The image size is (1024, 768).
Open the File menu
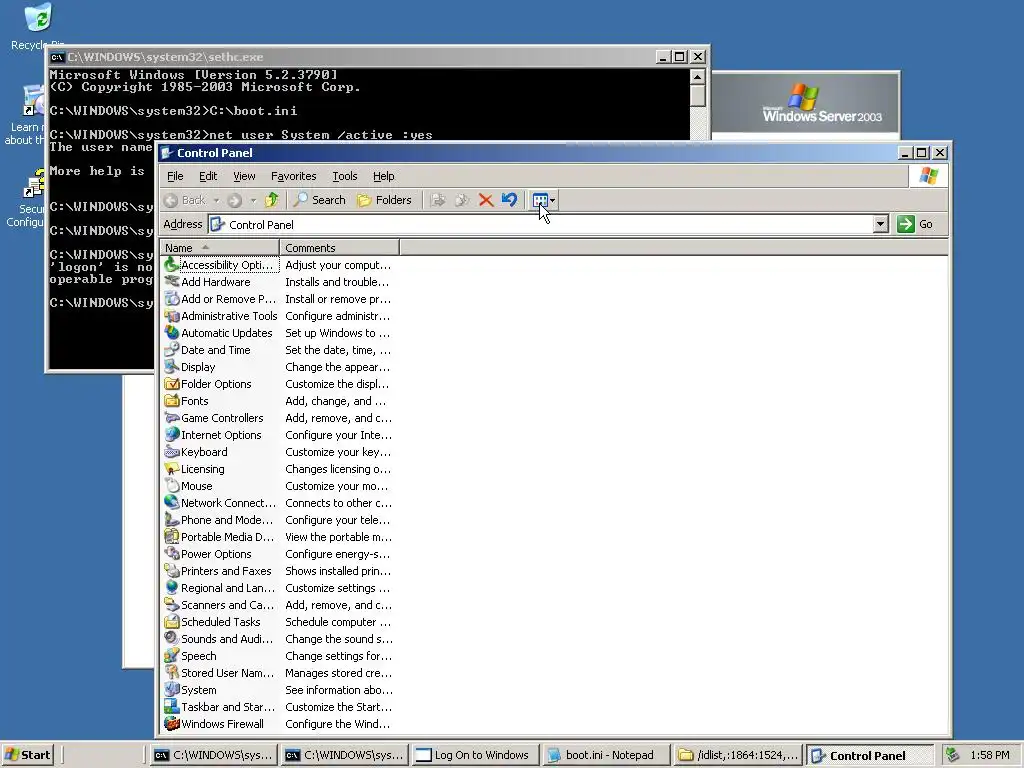click(x=175, y=176)
